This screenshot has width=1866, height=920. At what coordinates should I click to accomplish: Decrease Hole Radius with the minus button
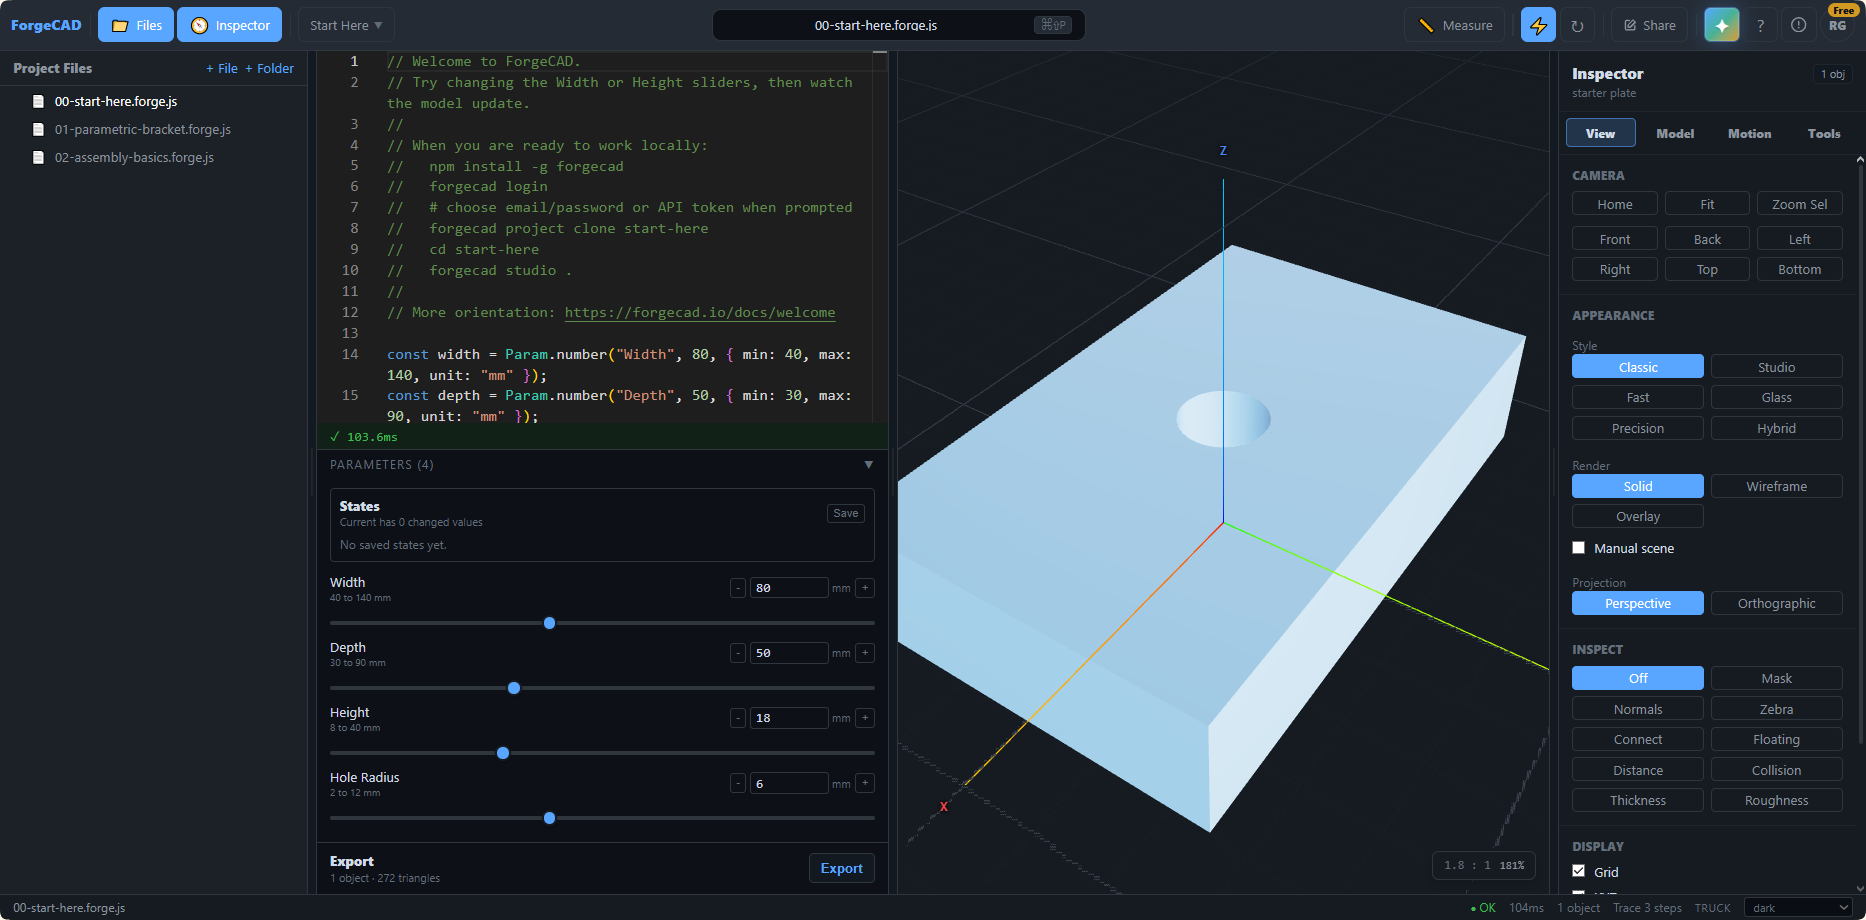(x=738, y=783)
